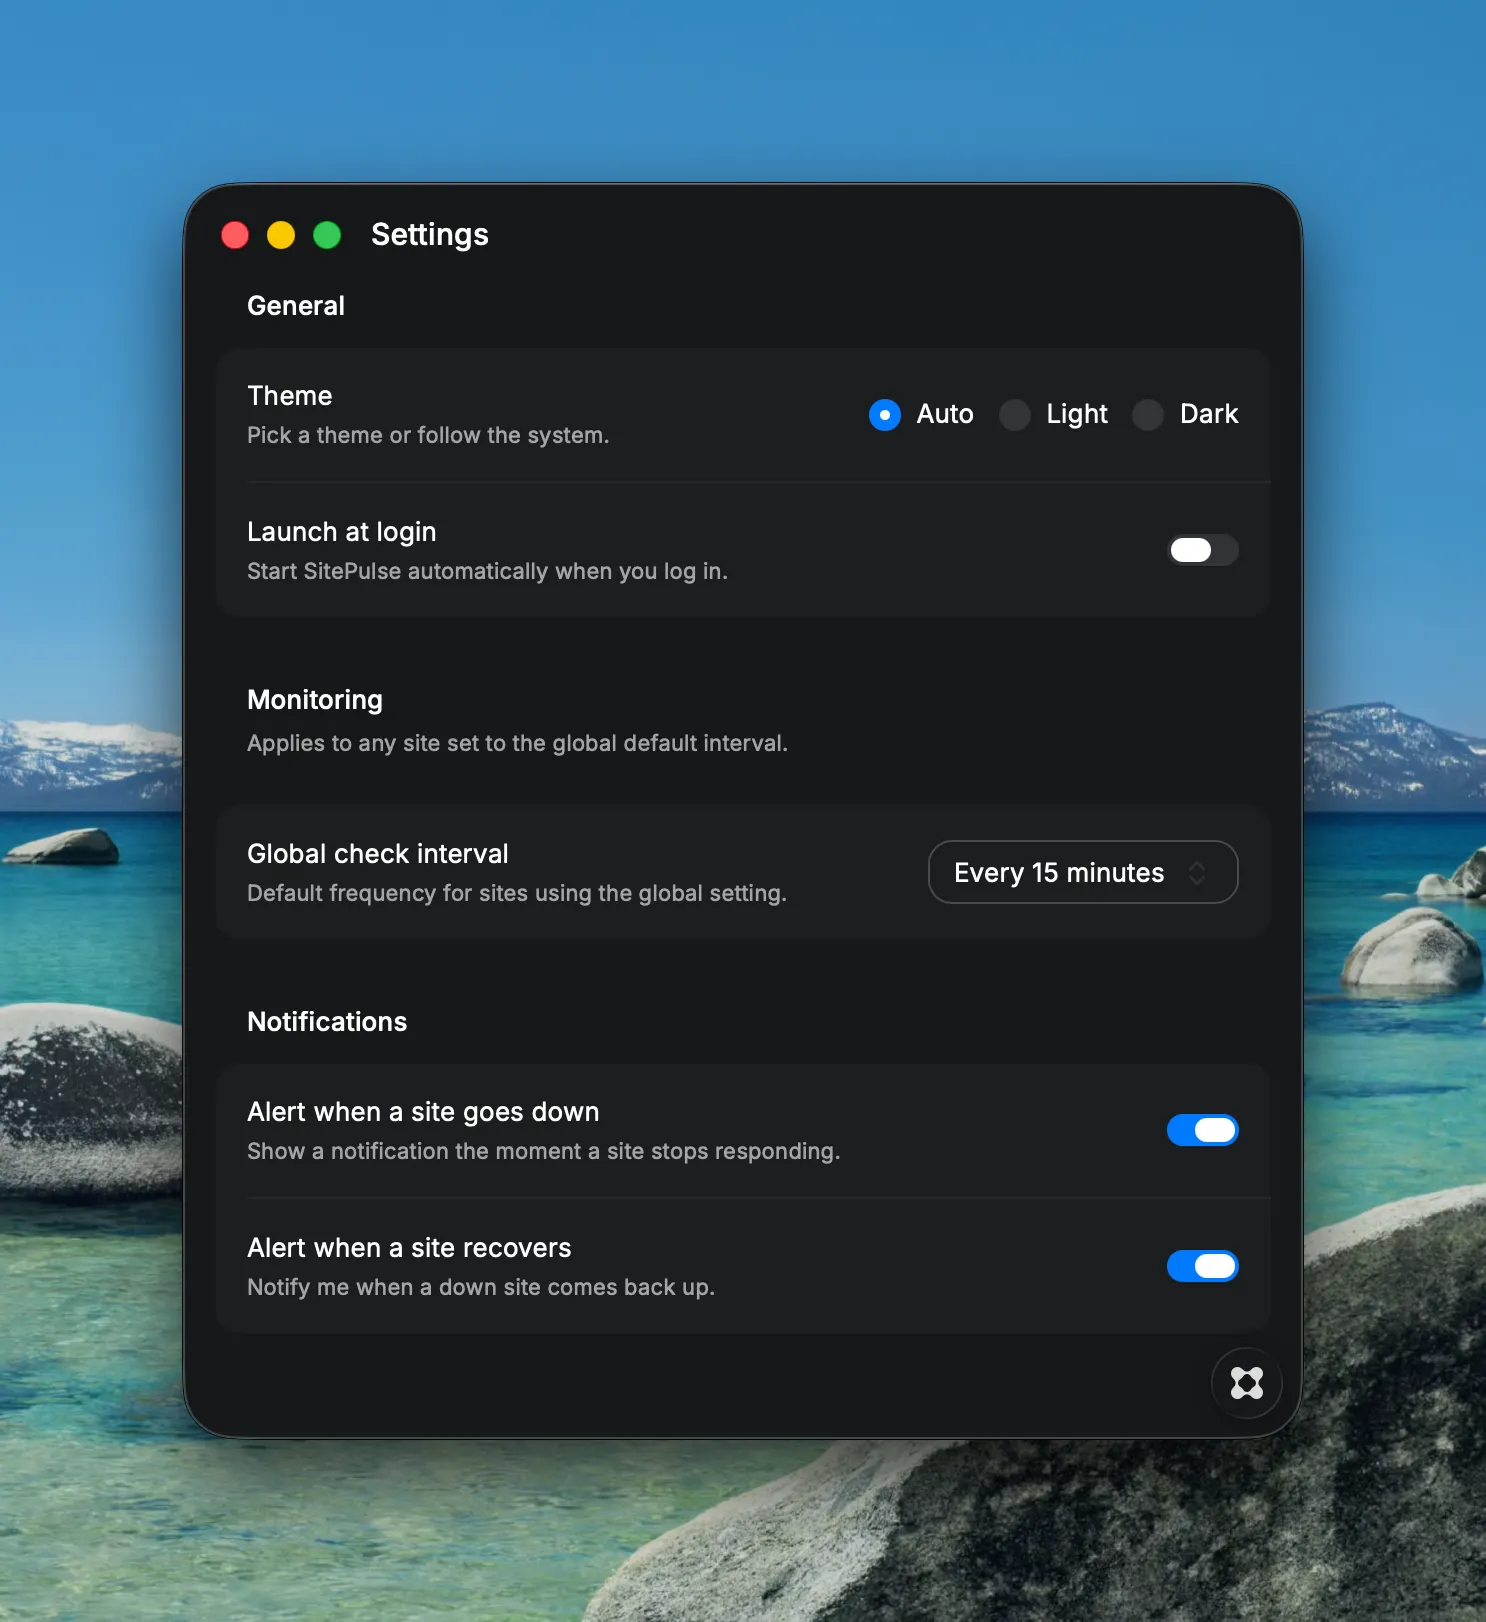Click 'Default frequency for sites using the global setting.'
Image resolution: width=1486 pixels, height=1622 pixels.
(517, 893)
